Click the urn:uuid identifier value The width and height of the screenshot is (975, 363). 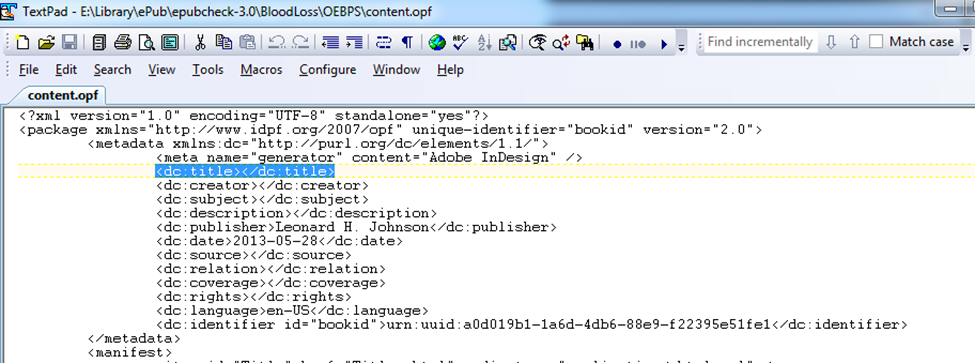point(578,324)
